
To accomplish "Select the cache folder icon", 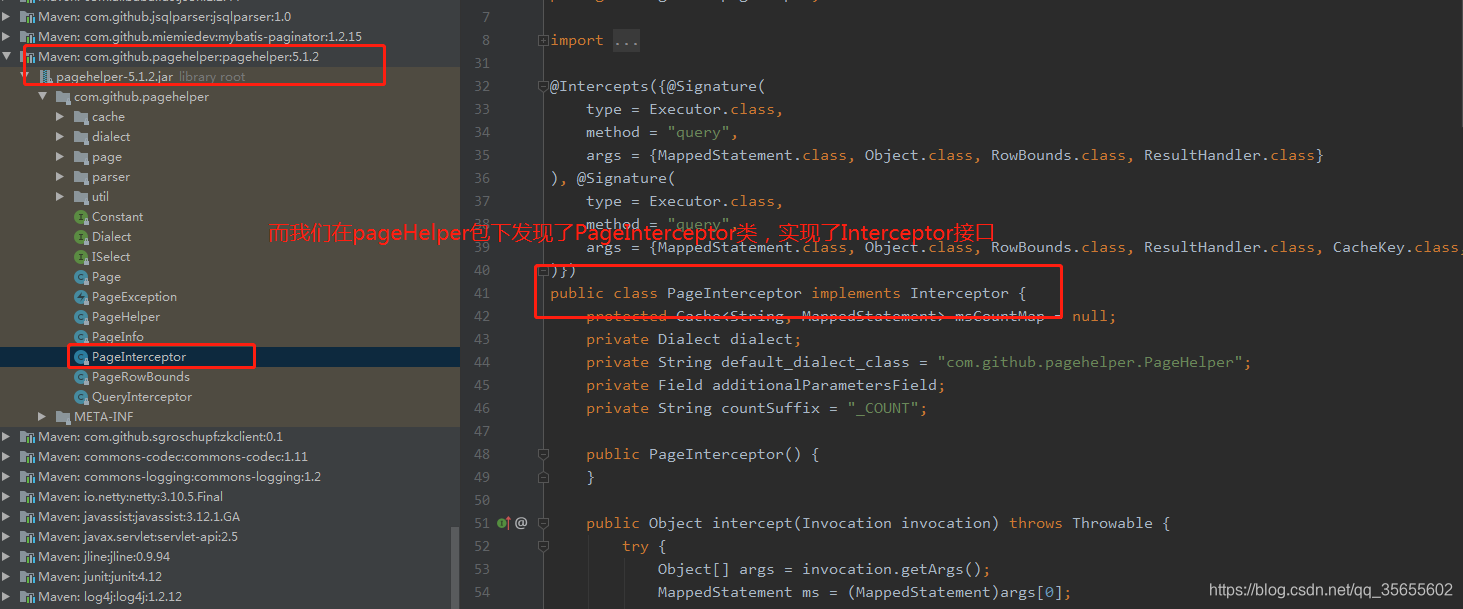I will [x=81, y=117].
